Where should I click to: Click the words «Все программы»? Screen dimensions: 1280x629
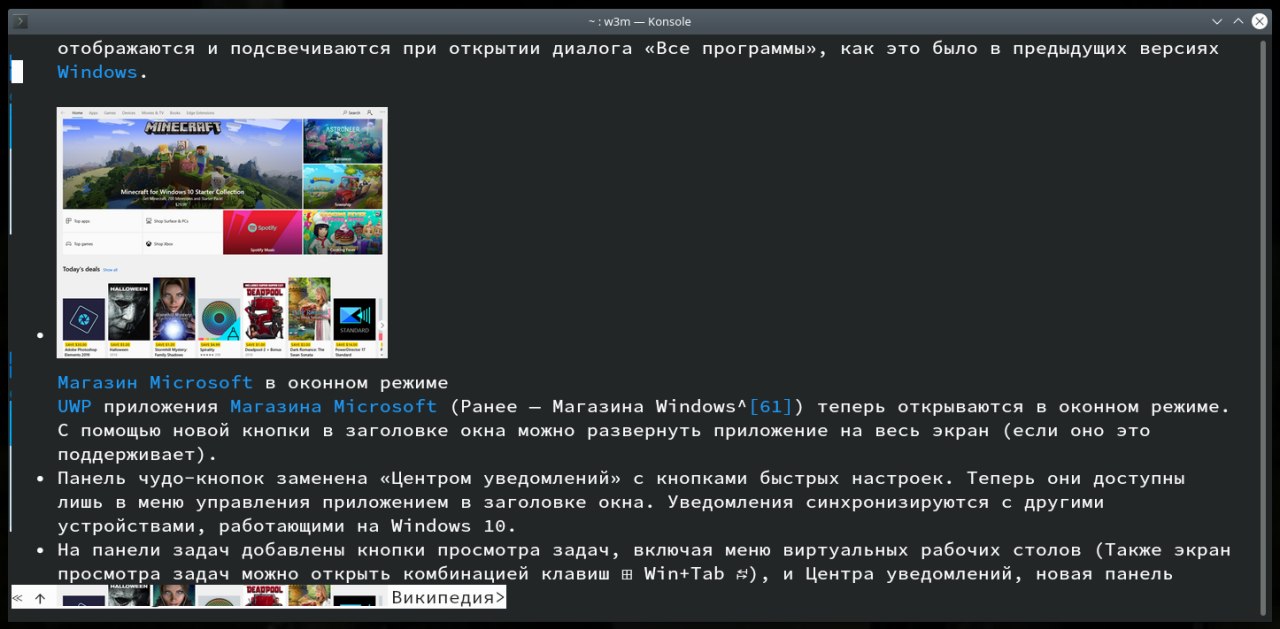[x=732, y=48]
